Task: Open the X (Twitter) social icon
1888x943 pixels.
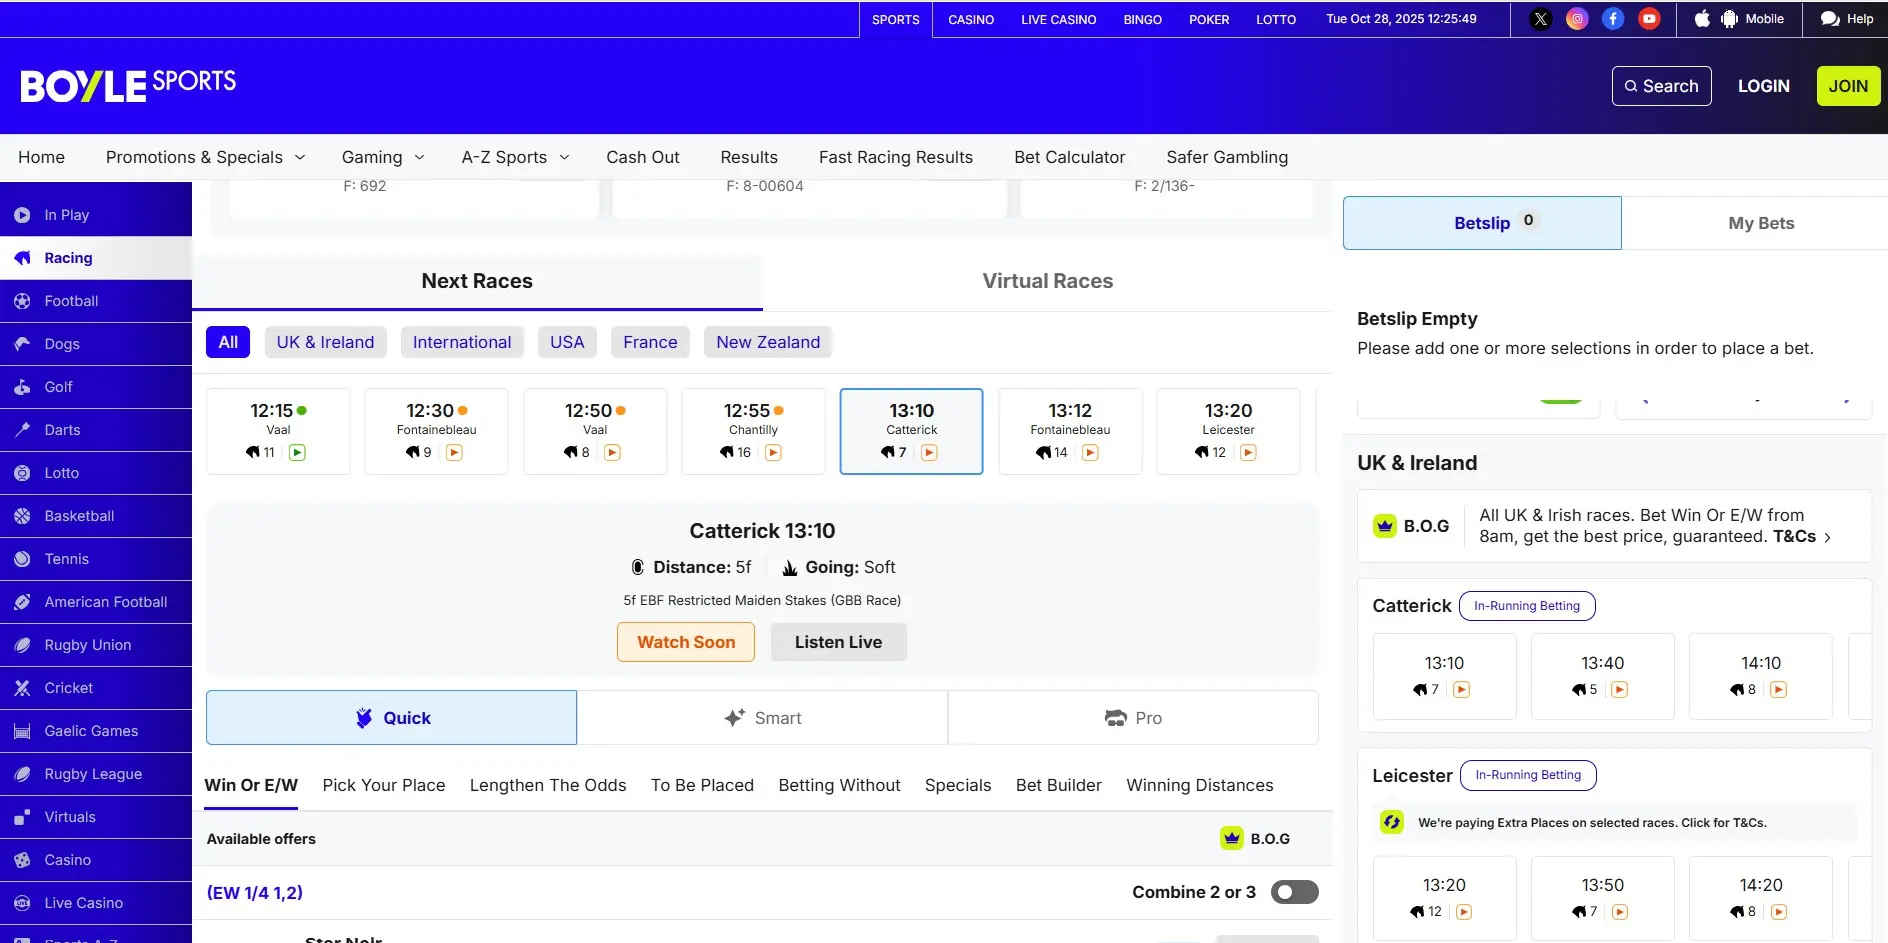Action: (x=1541, y=19)
